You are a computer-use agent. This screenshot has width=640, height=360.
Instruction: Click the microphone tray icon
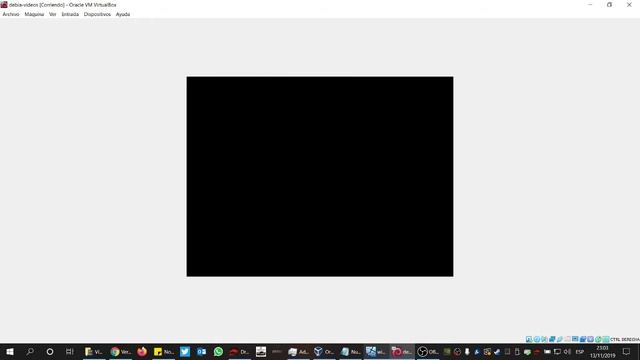(467, 351)
